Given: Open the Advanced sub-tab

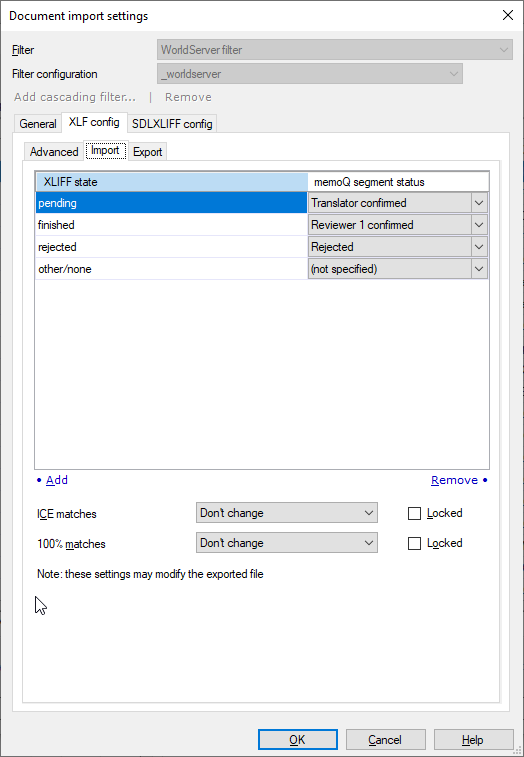Looking at the screenshot, I should [x=54, y=152].
